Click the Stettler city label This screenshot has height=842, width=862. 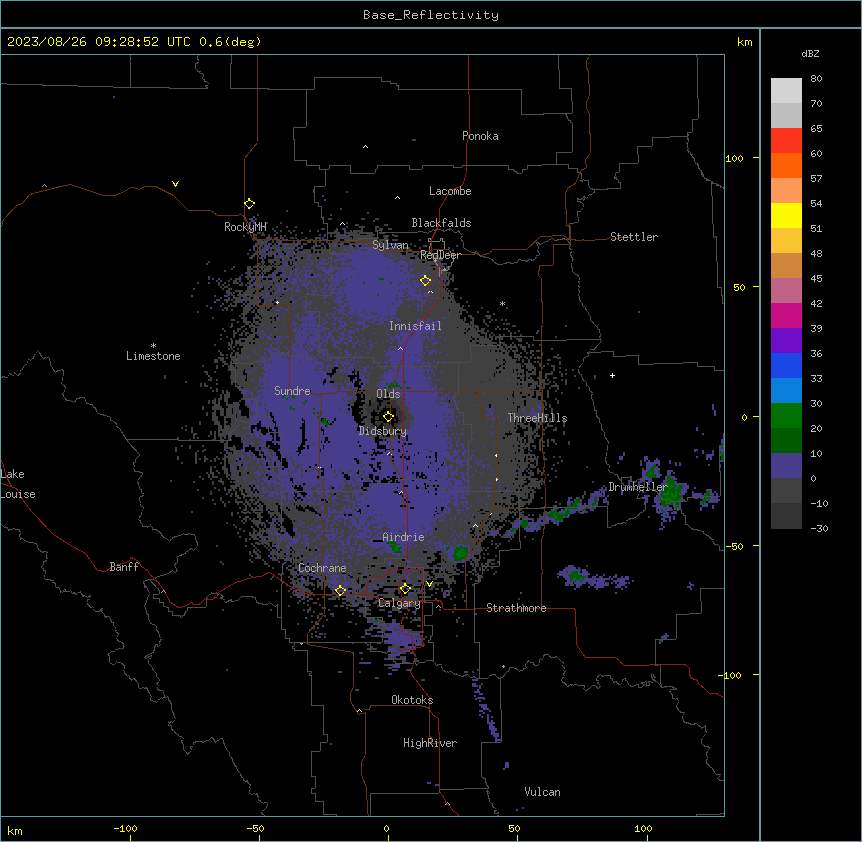(x=633, y=237)
